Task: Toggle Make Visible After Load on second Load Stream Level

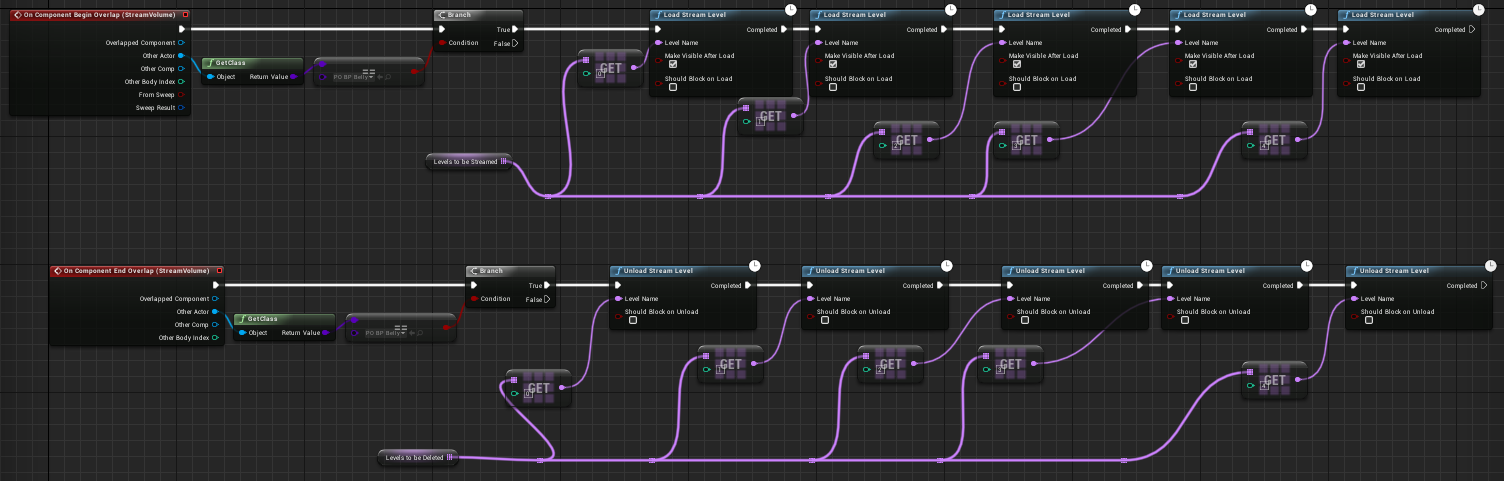Action: pos(832,65)
